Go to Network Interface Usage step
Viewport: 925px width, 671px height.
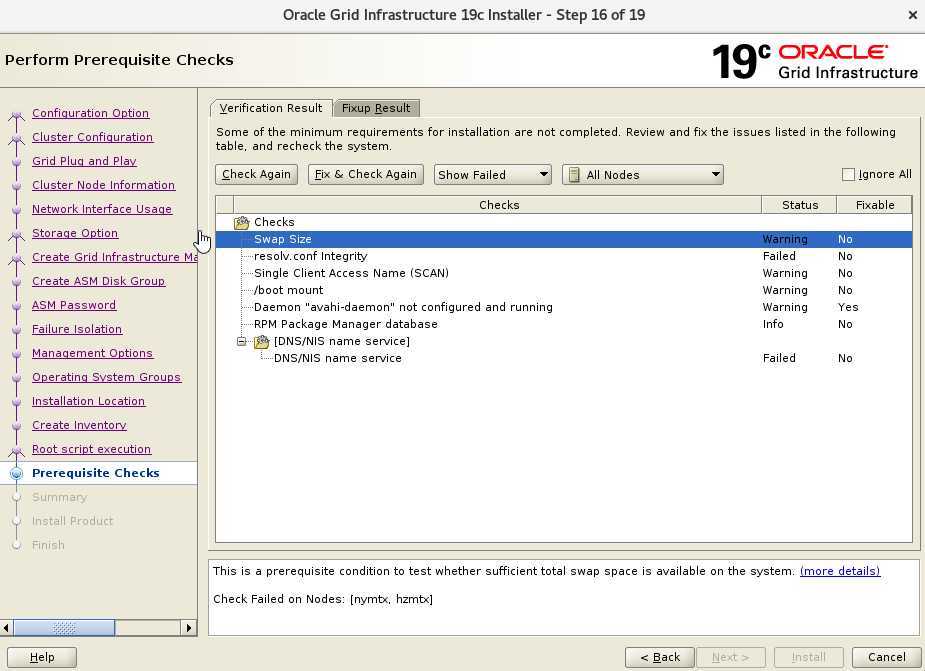coord(102,209)
